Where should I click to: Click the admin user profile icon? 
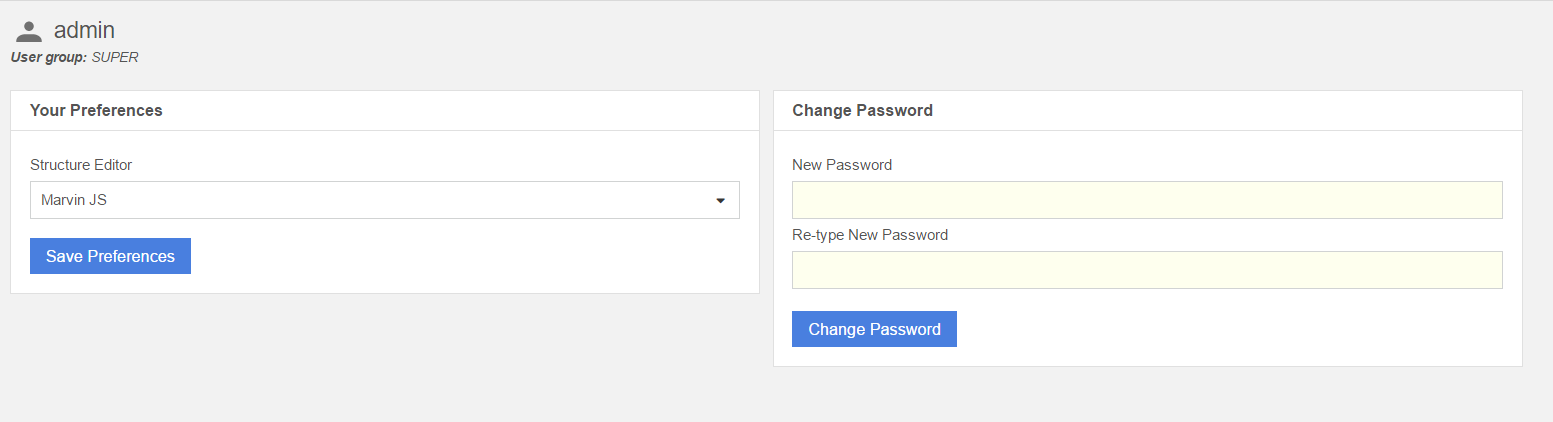(x=29, y=31)
